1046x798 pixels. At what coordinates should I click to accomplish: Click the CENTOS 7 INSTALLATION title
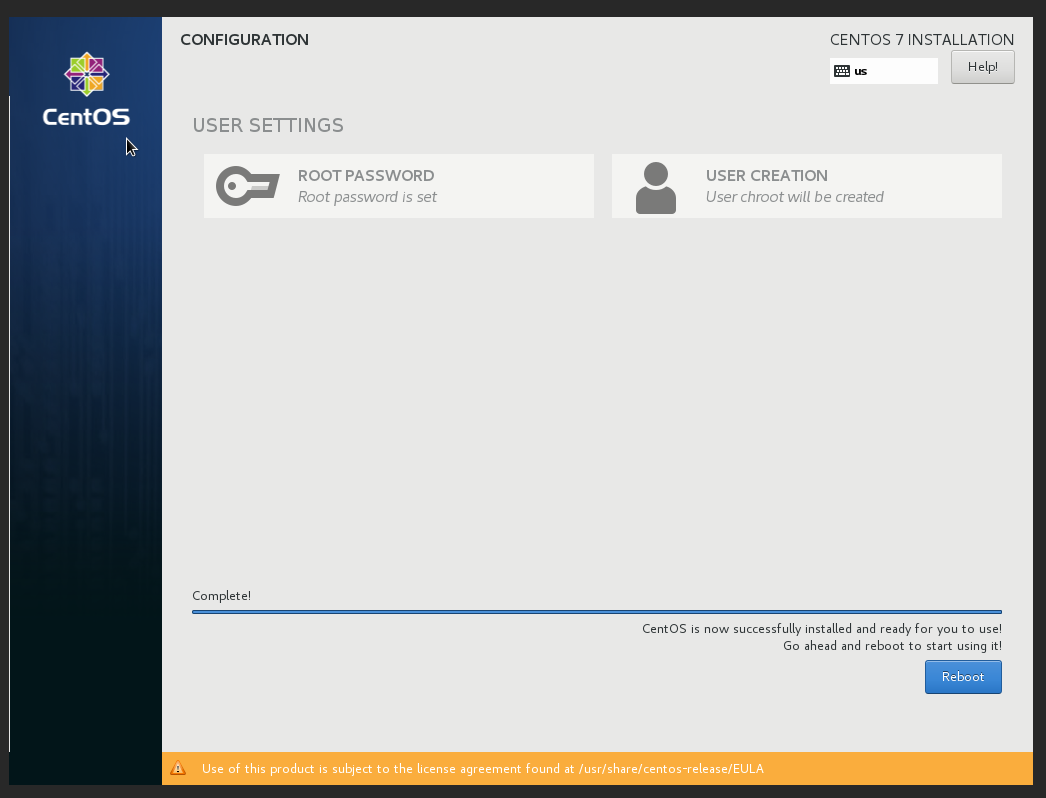(921, 39)
